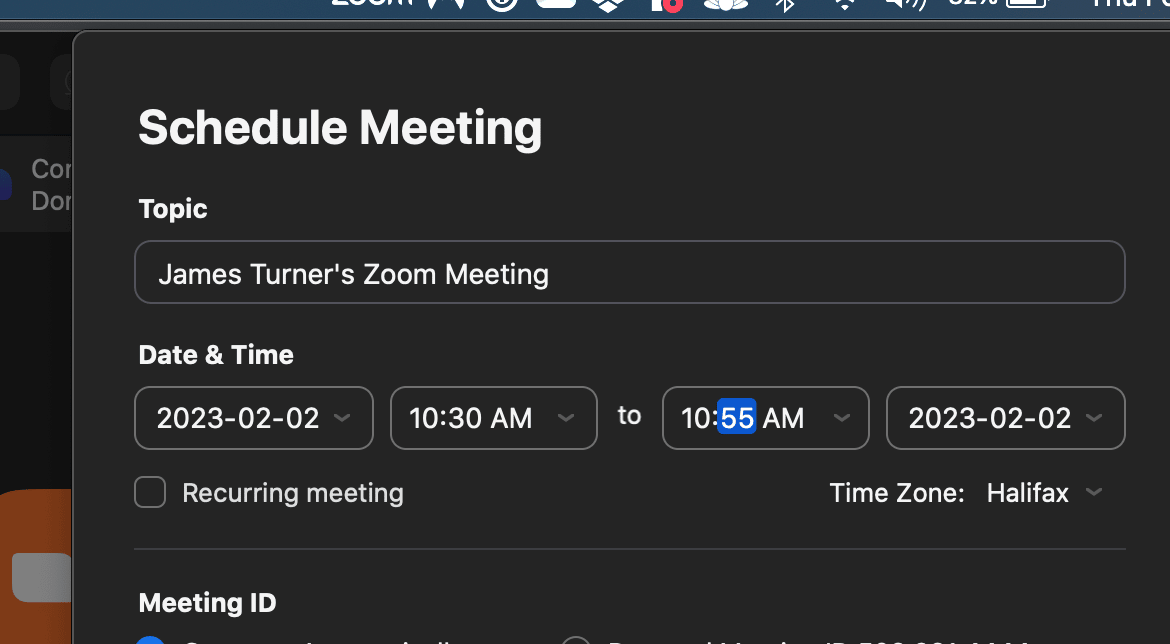Click the lotus-shaped menu bar icon
Viewport: 1170px width, 644px height.
point(726,4)
